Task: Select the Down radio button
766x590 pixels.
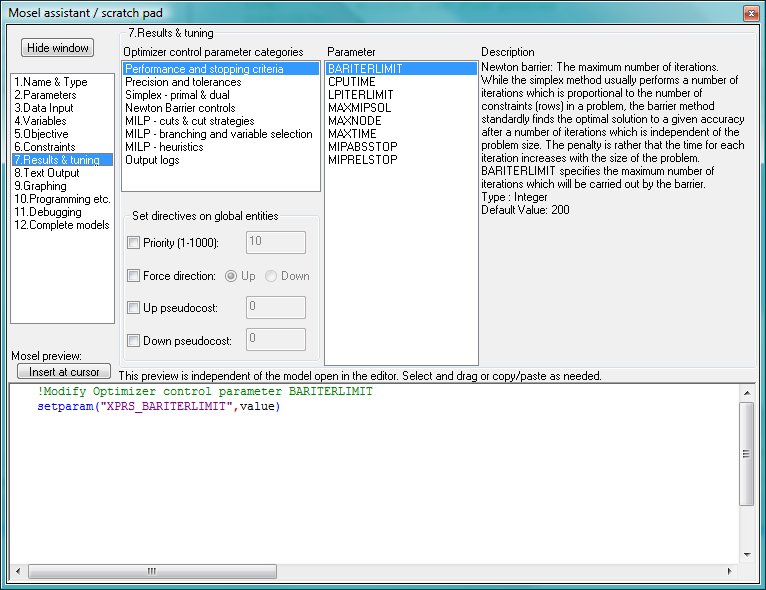Action: pos(272,276)
